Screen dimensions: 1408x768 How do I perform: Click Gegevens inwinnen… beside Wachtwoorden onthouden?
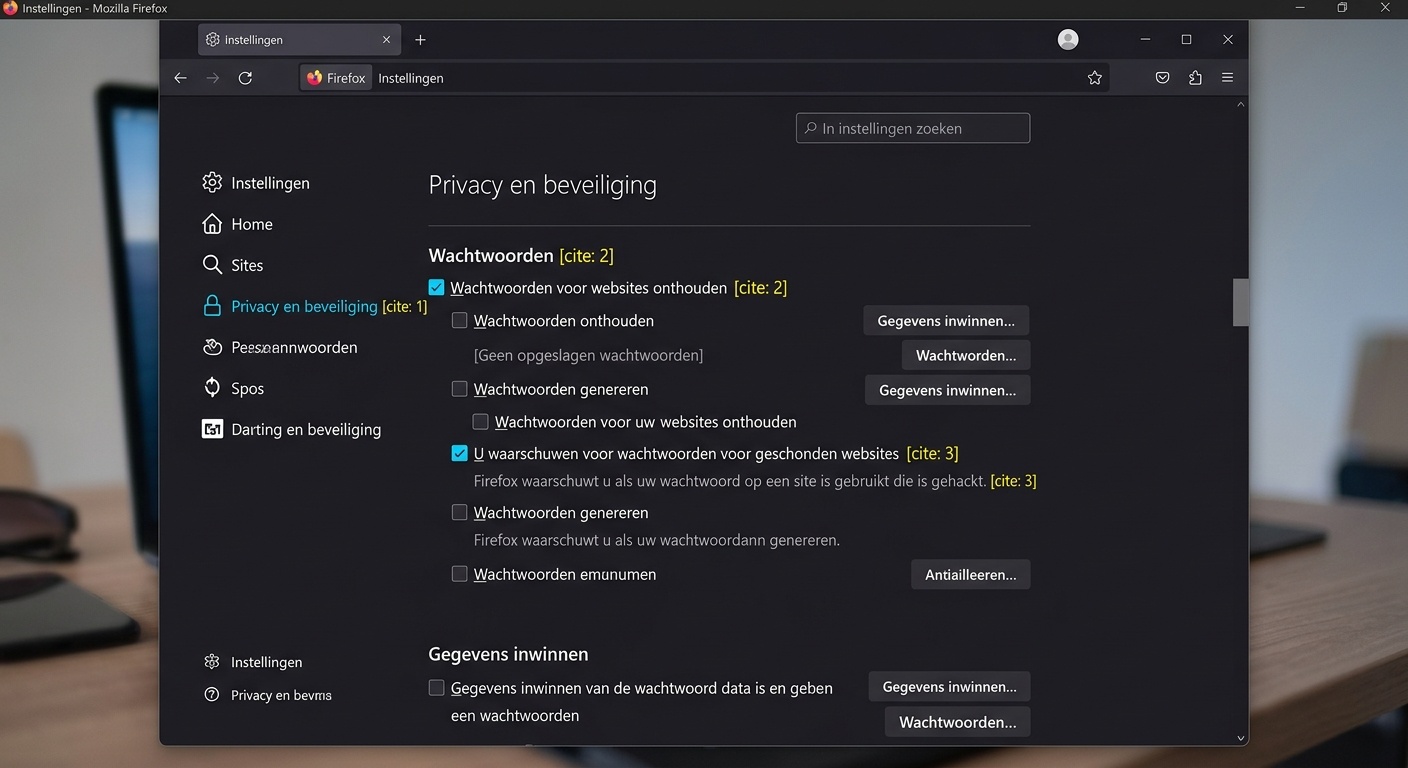946,321
